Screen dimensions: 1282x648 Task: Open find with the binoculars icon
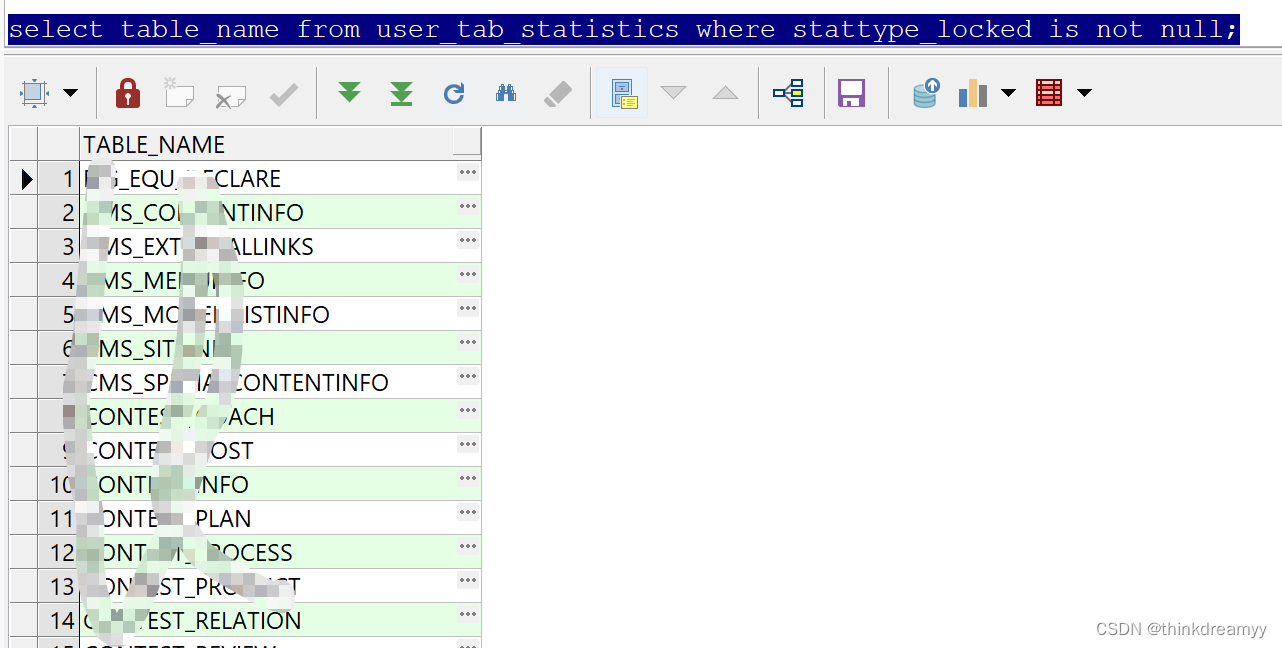(x=506, y=93)
